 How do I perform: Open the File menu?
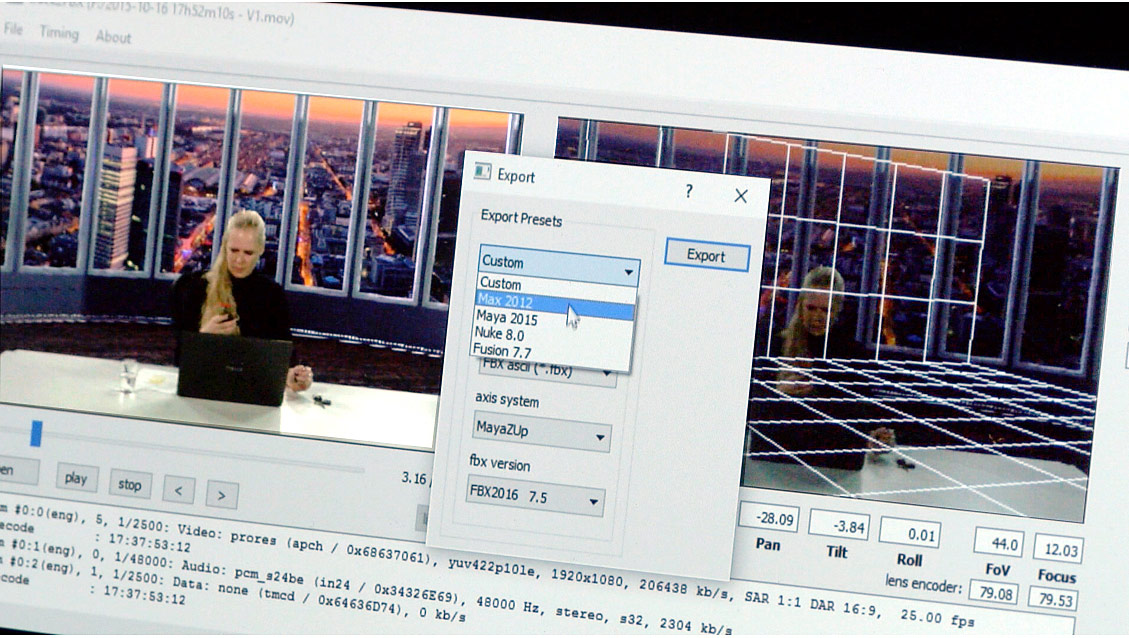(x=13, y=30)
